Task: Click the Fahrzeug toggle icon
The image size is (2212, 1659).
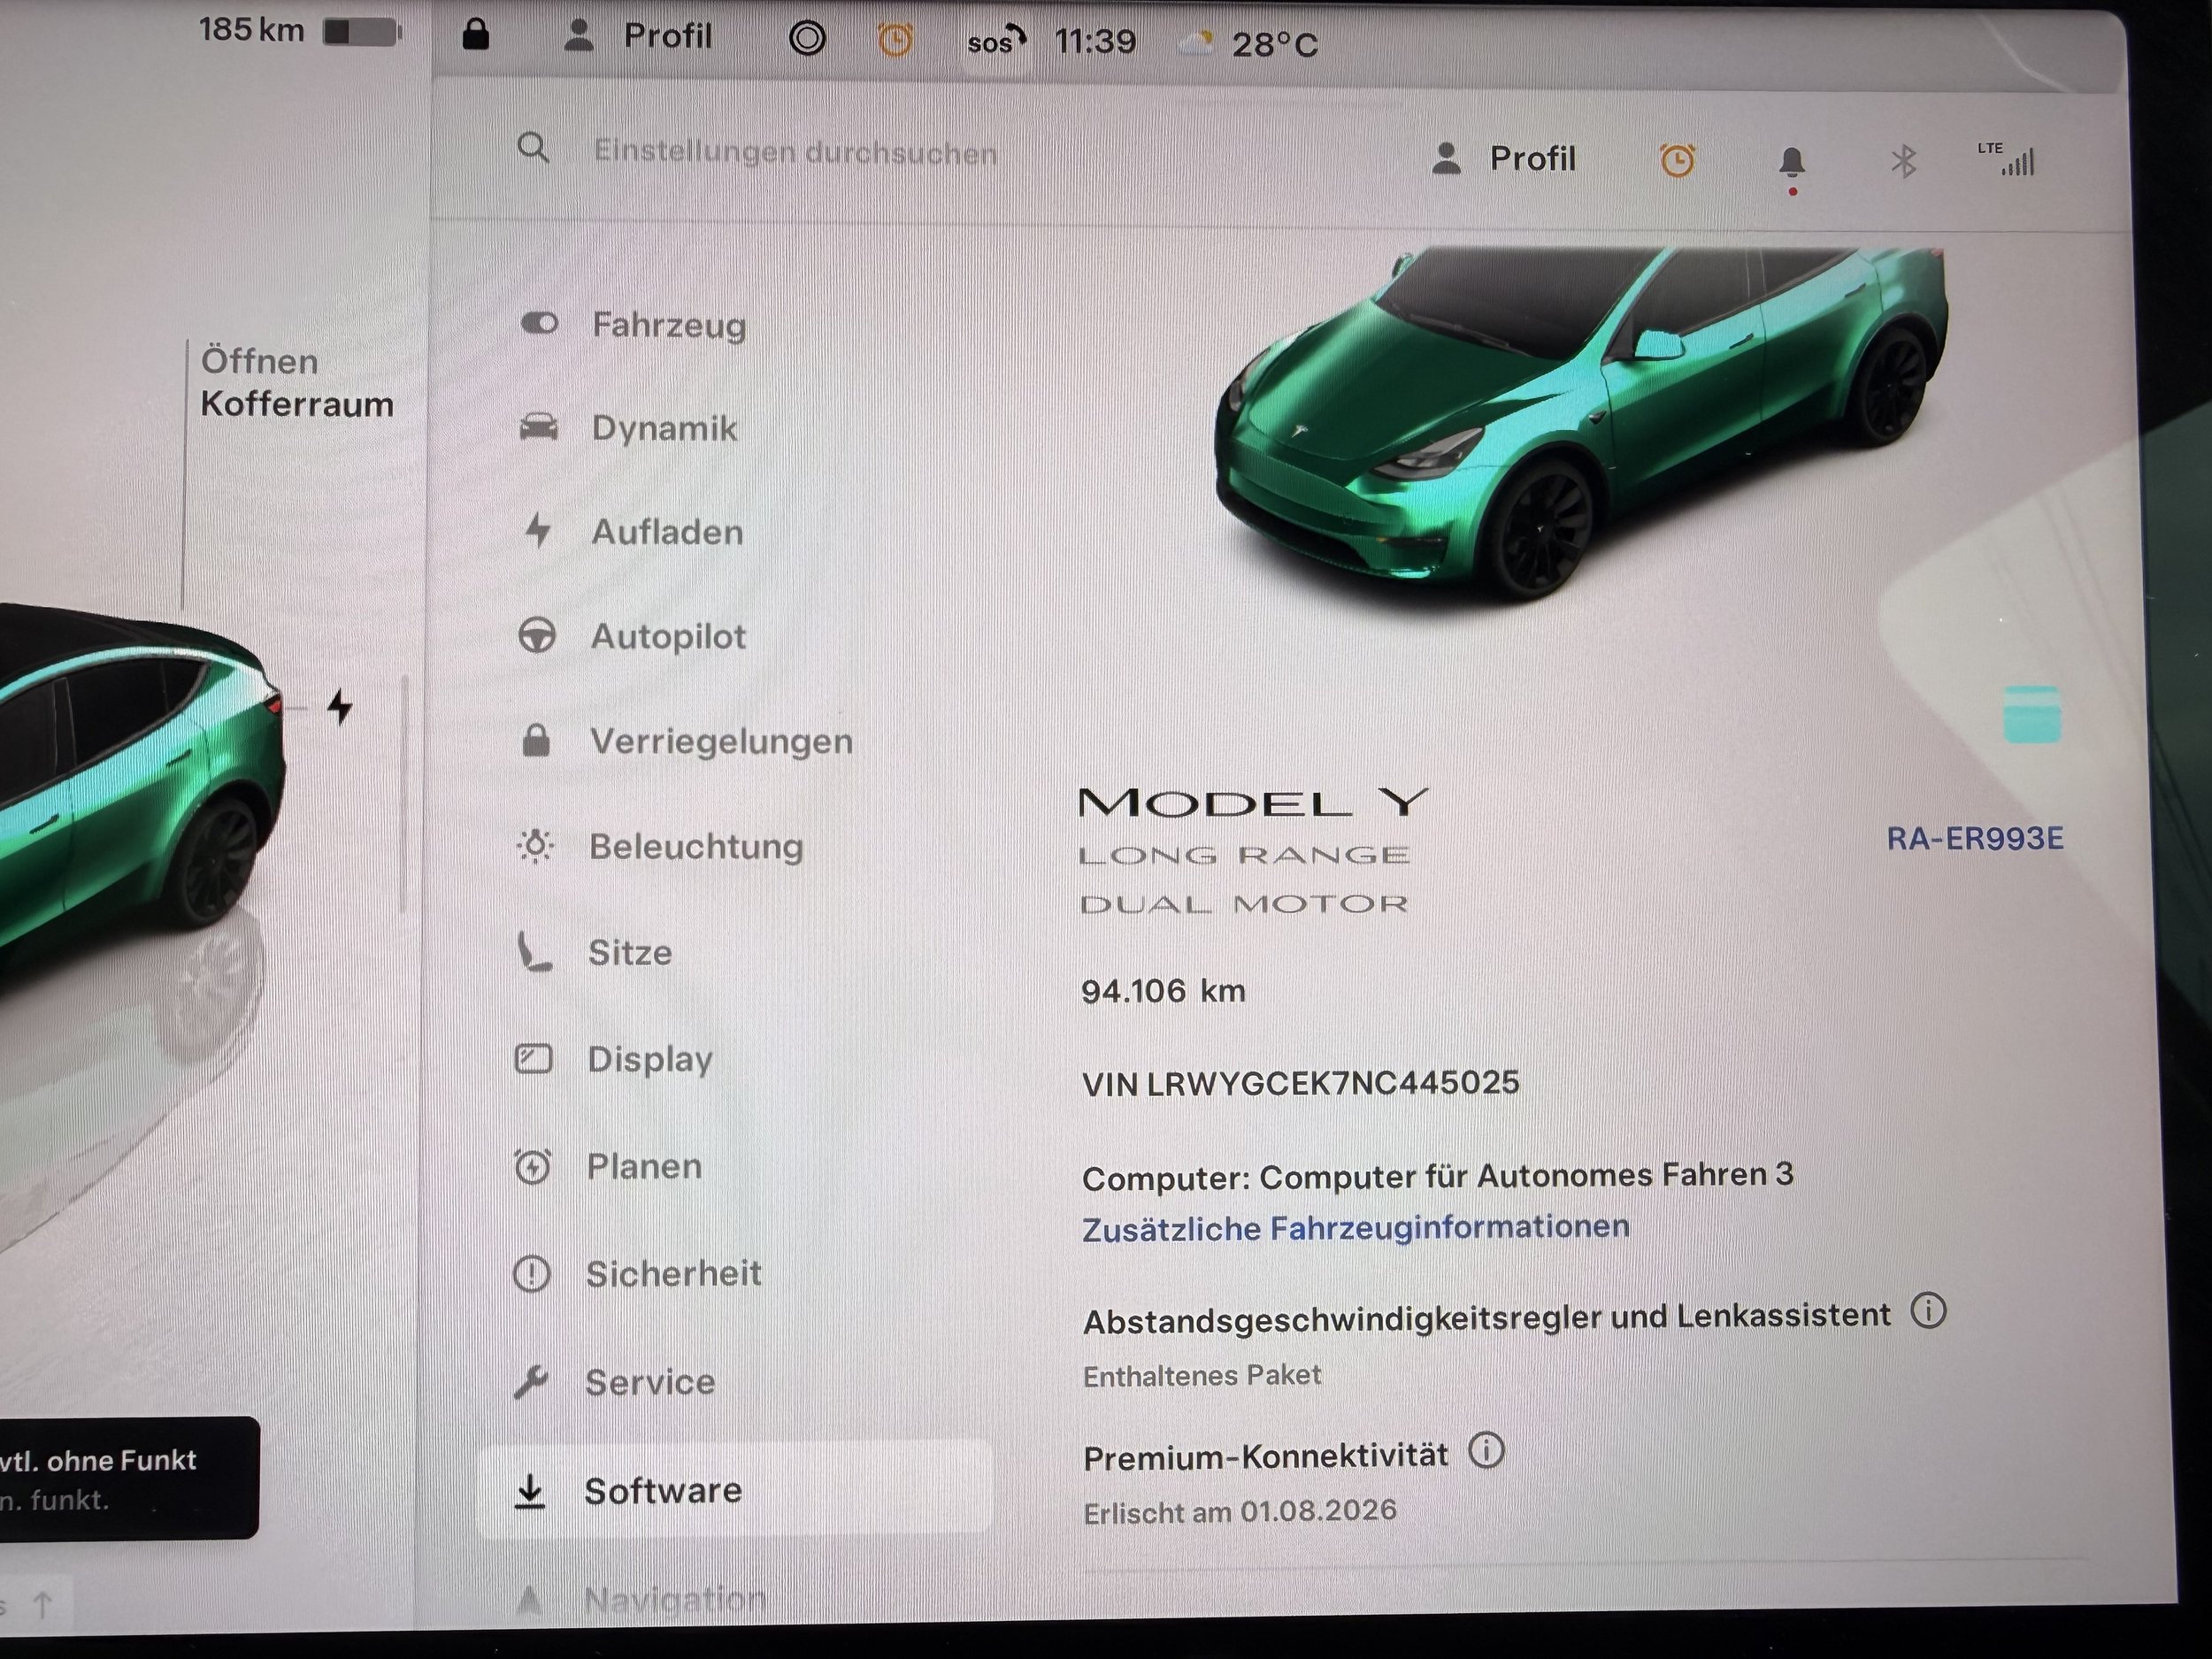Action: point(540,323)
